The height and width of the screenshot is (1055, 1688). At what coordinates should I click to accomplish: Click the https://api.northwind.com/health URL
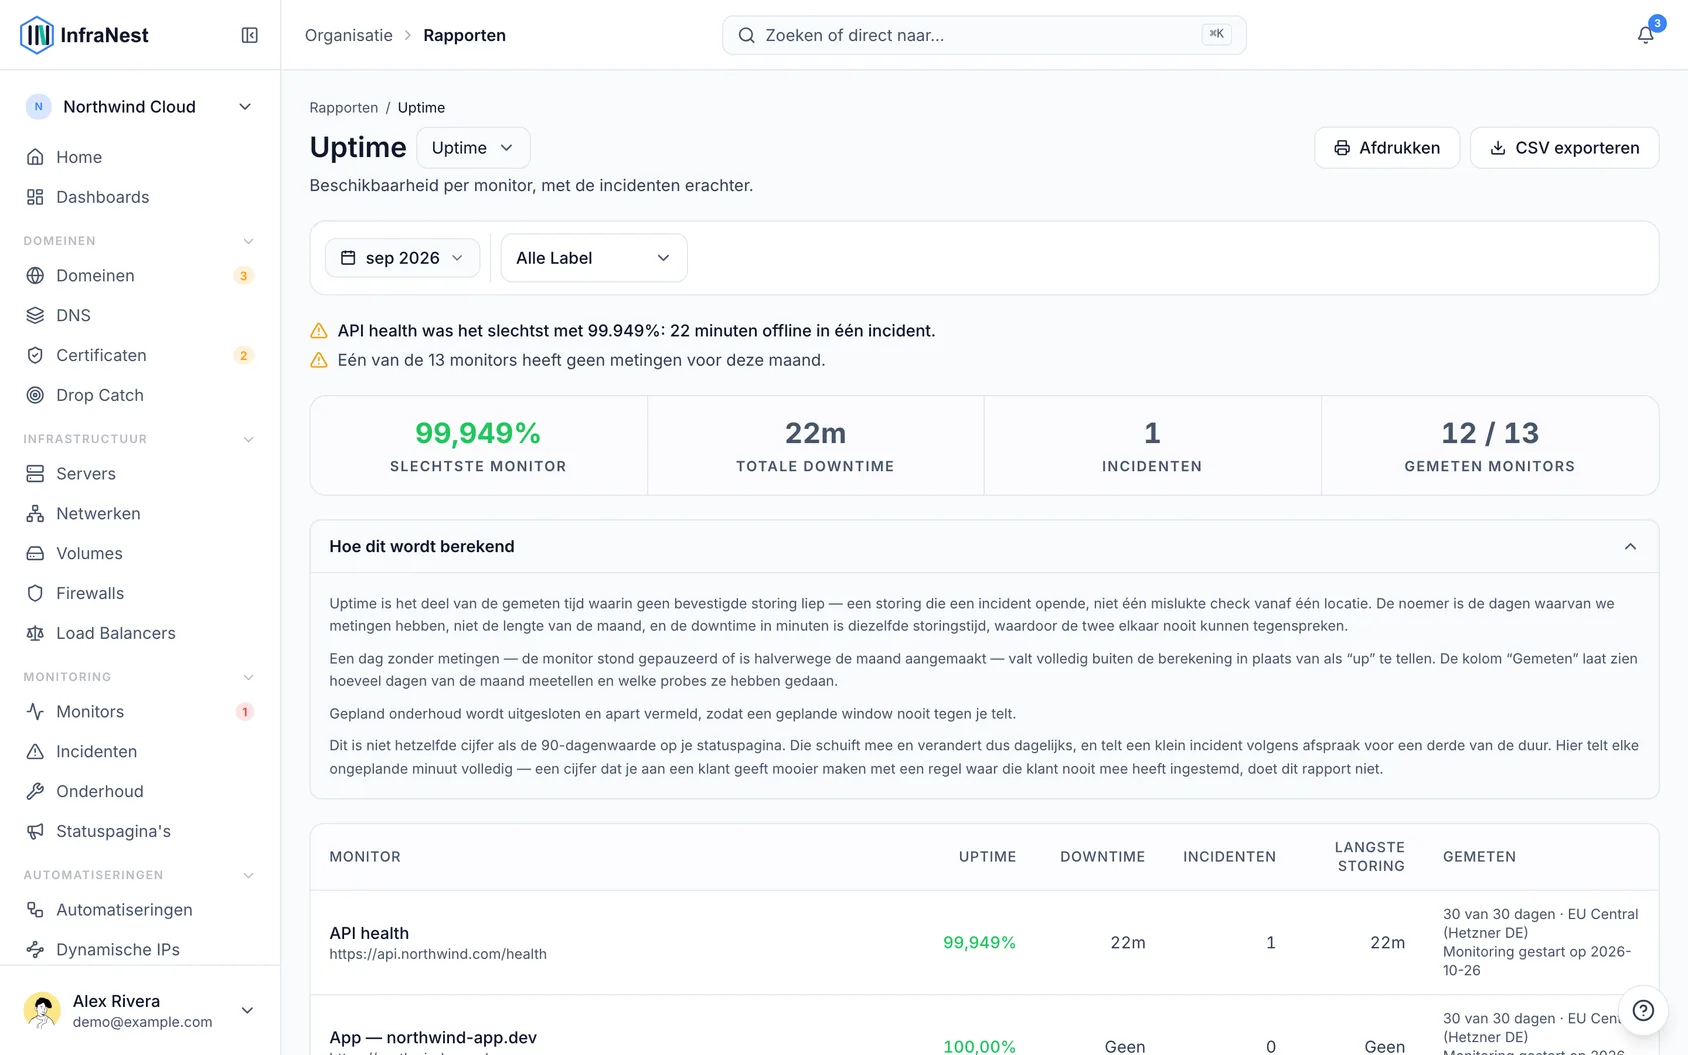pos(438,954)
